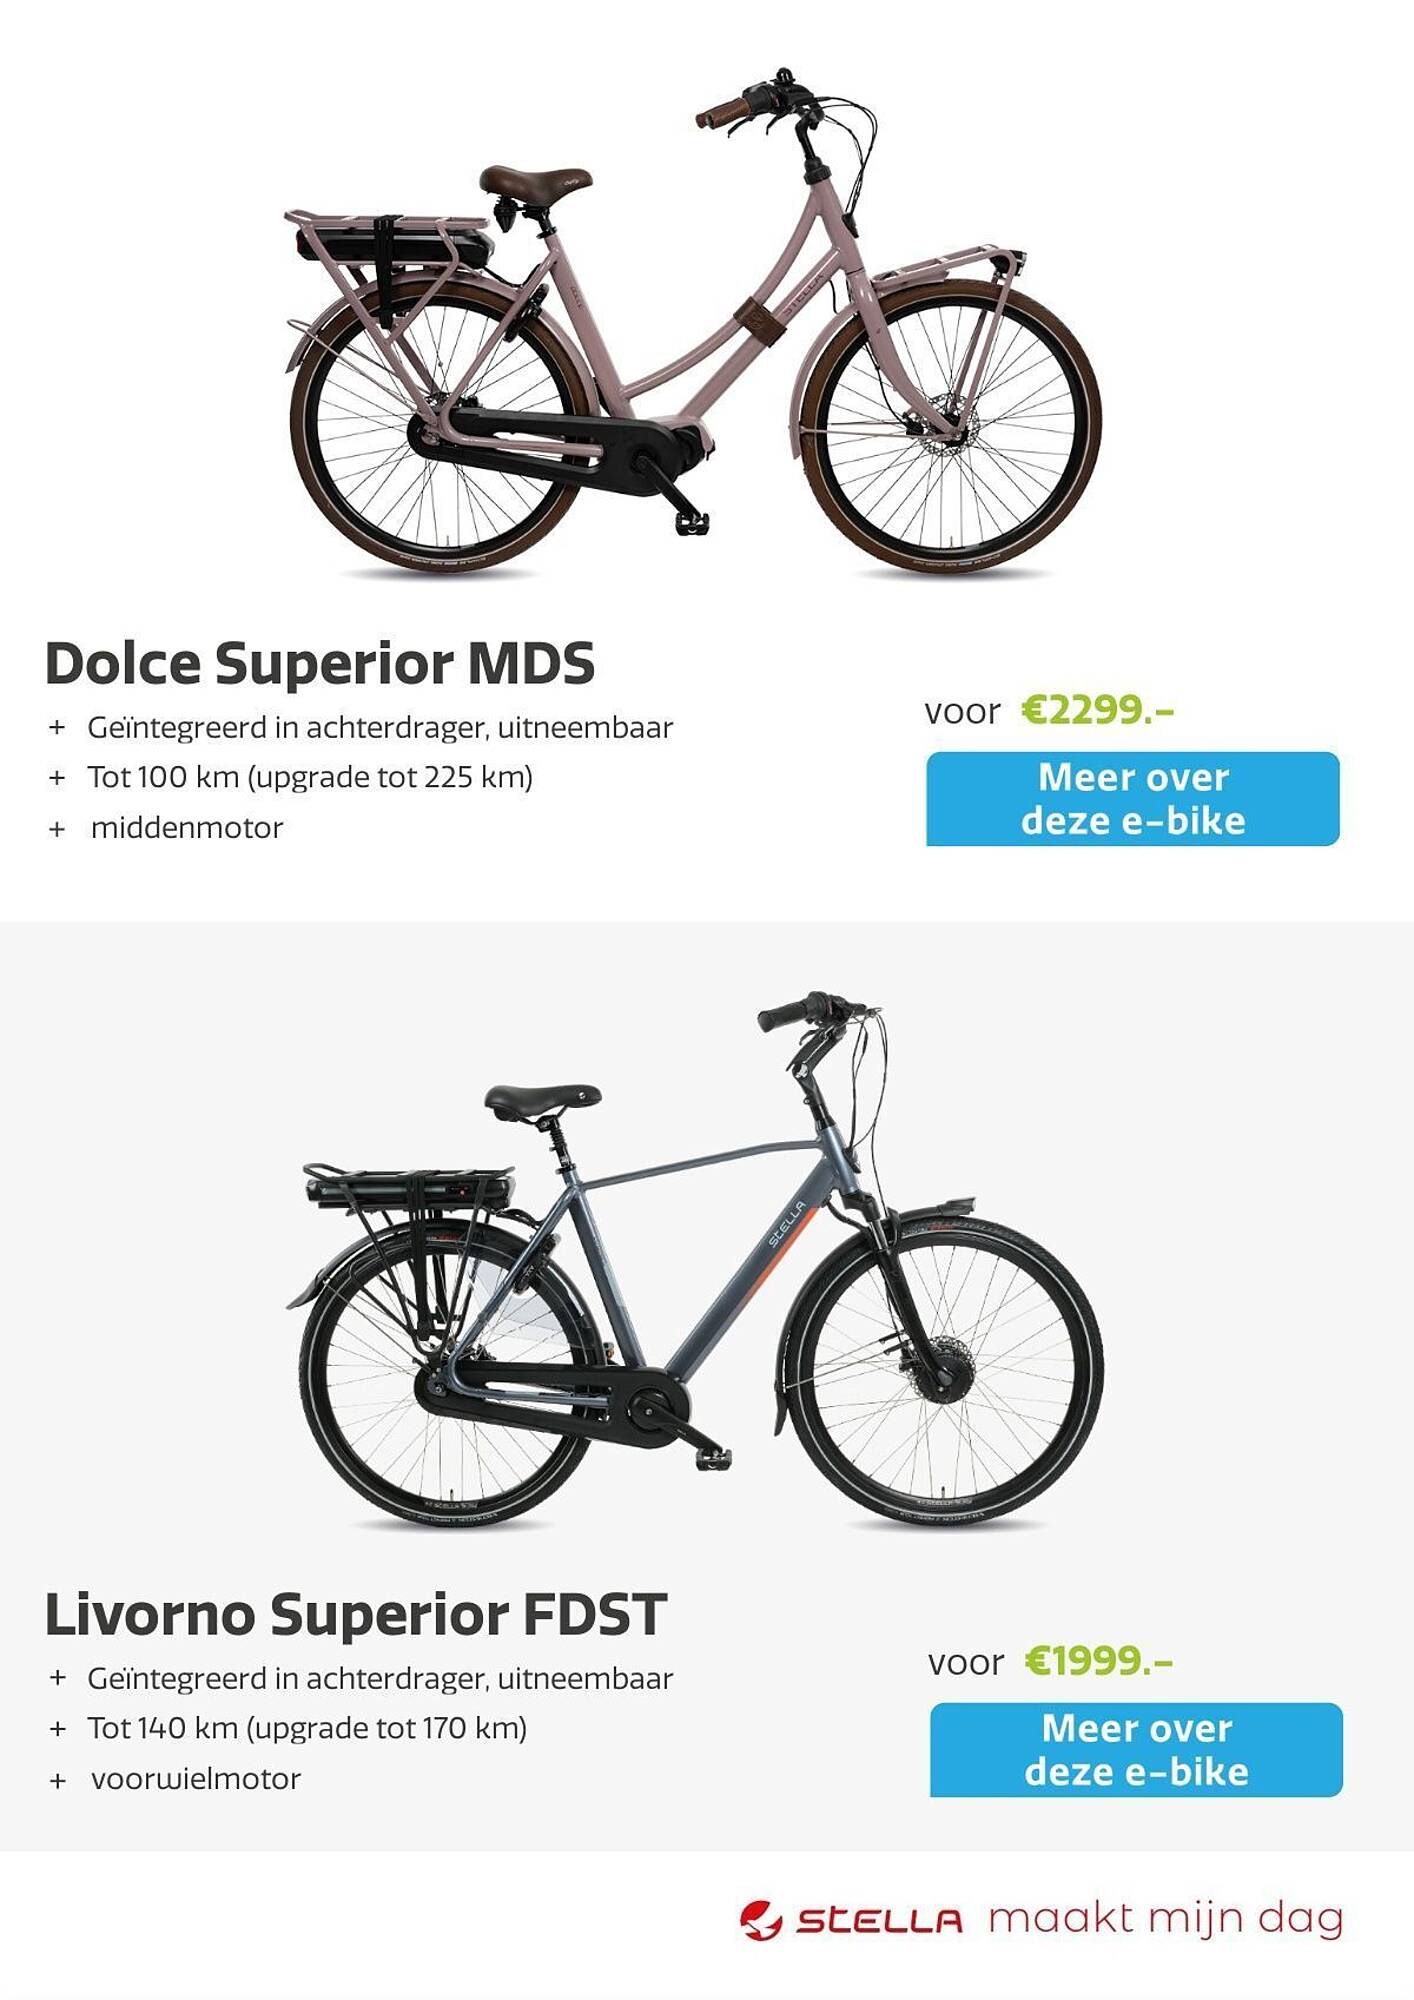This screenshot has width=1414, height=2000.
Task: Click the Livorno Superior FDST heading
Action: [355, 1614]
